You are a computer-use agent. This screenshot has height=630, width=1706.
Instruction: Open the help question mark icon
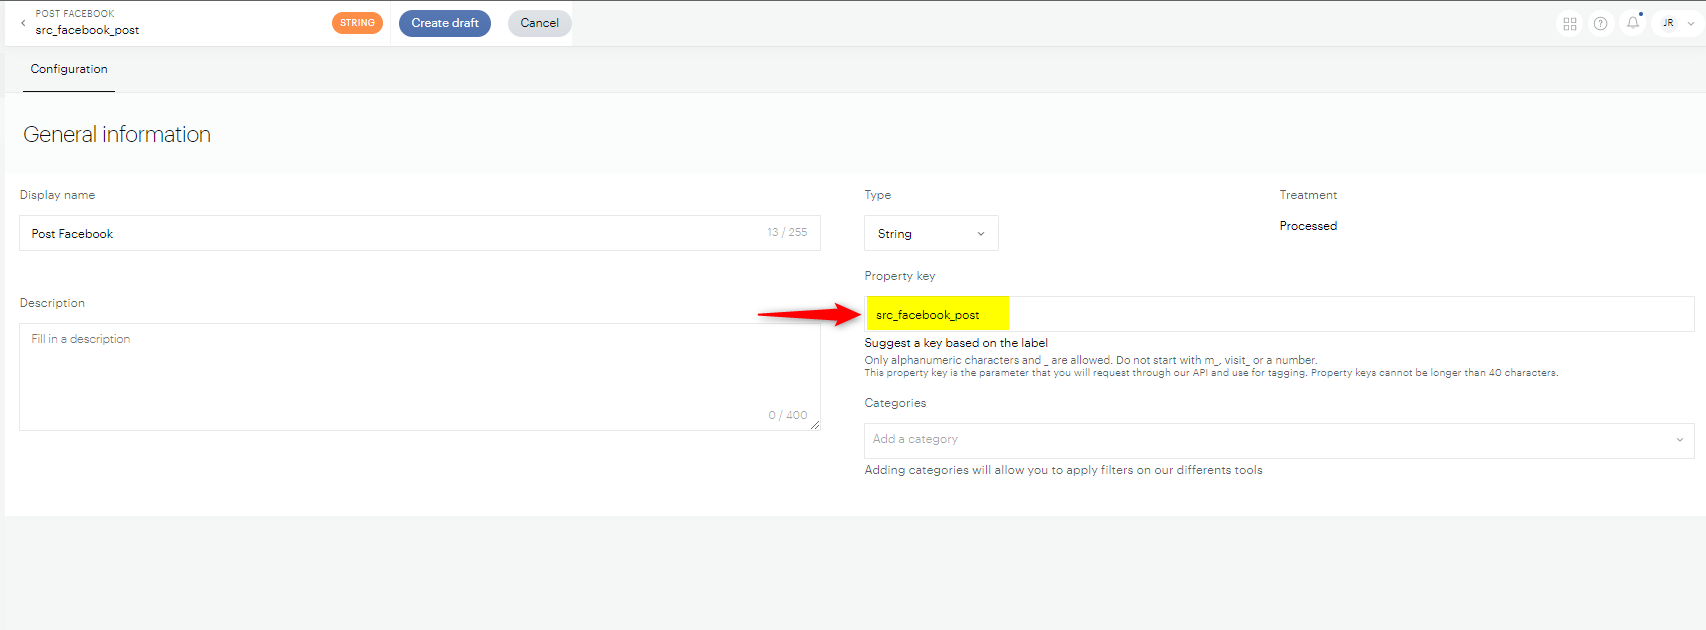(x=1601, y=24)
